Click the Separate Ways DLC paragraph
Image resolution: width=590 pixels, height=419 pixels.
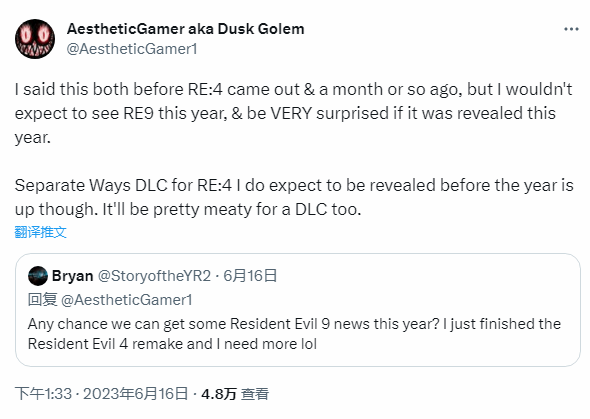(294, 197)
